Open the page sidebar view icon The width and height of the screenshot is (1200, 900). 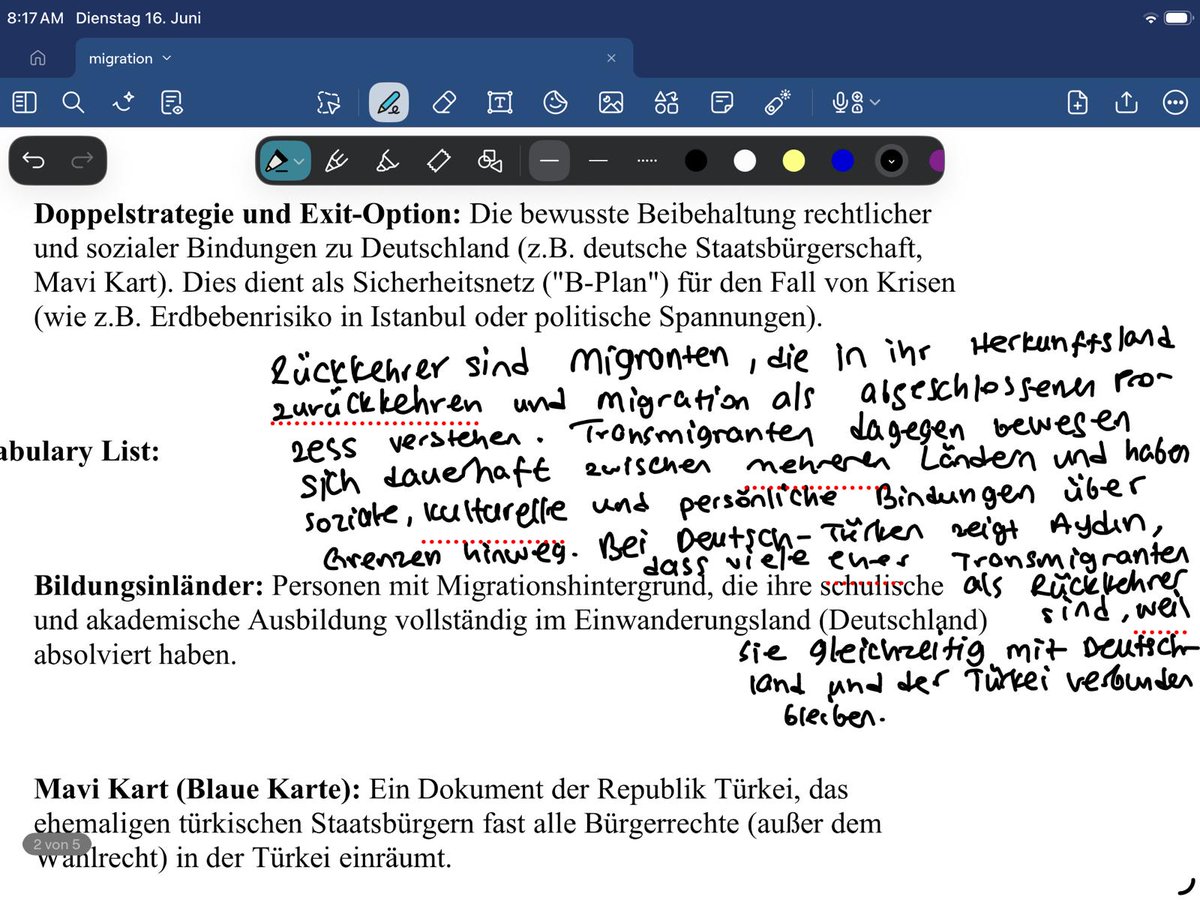pyautogui.click(x=25, y=102)
